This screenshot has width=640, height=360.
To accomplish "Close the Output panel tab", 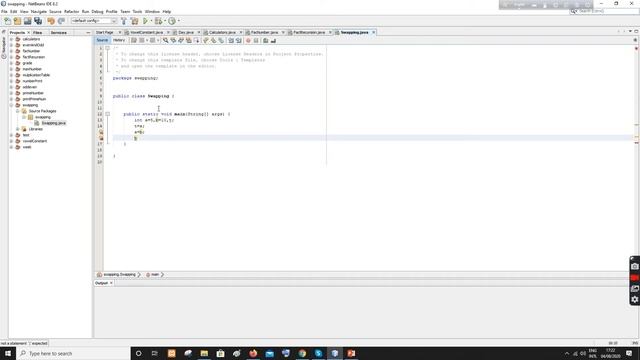I will coord(111,283).
